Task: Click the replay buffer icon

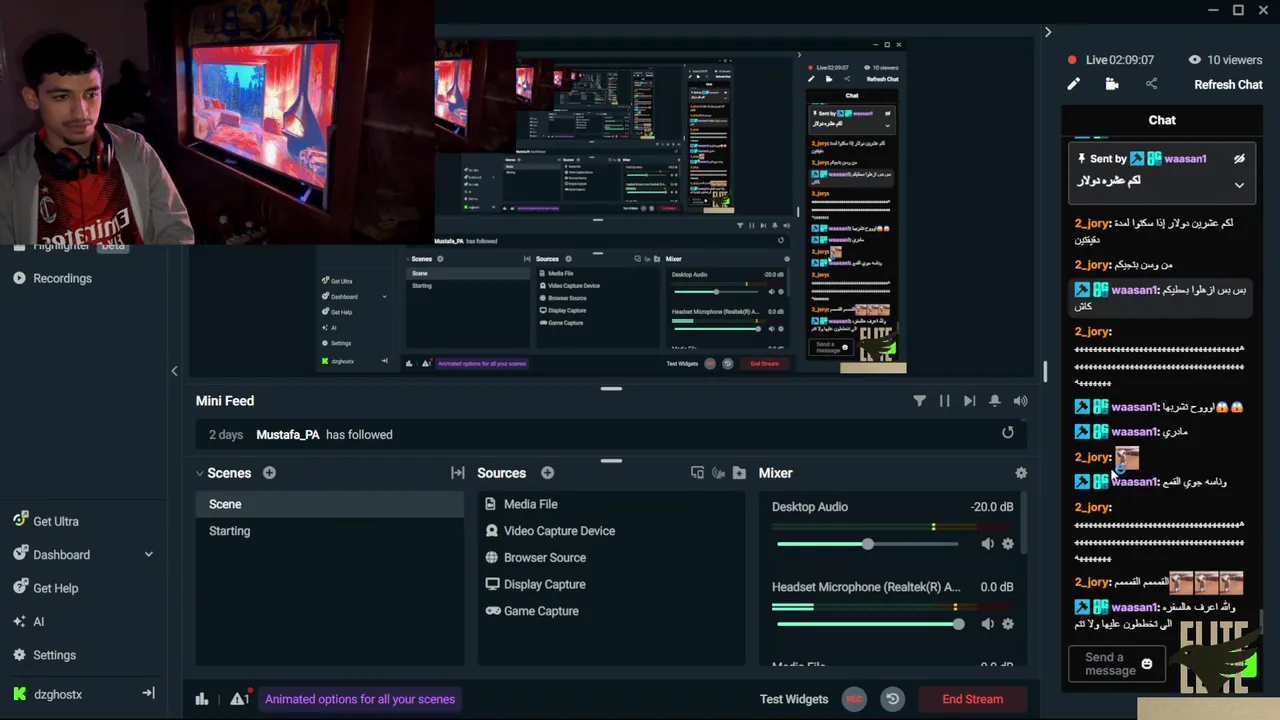Action: (x=893, y=699)
